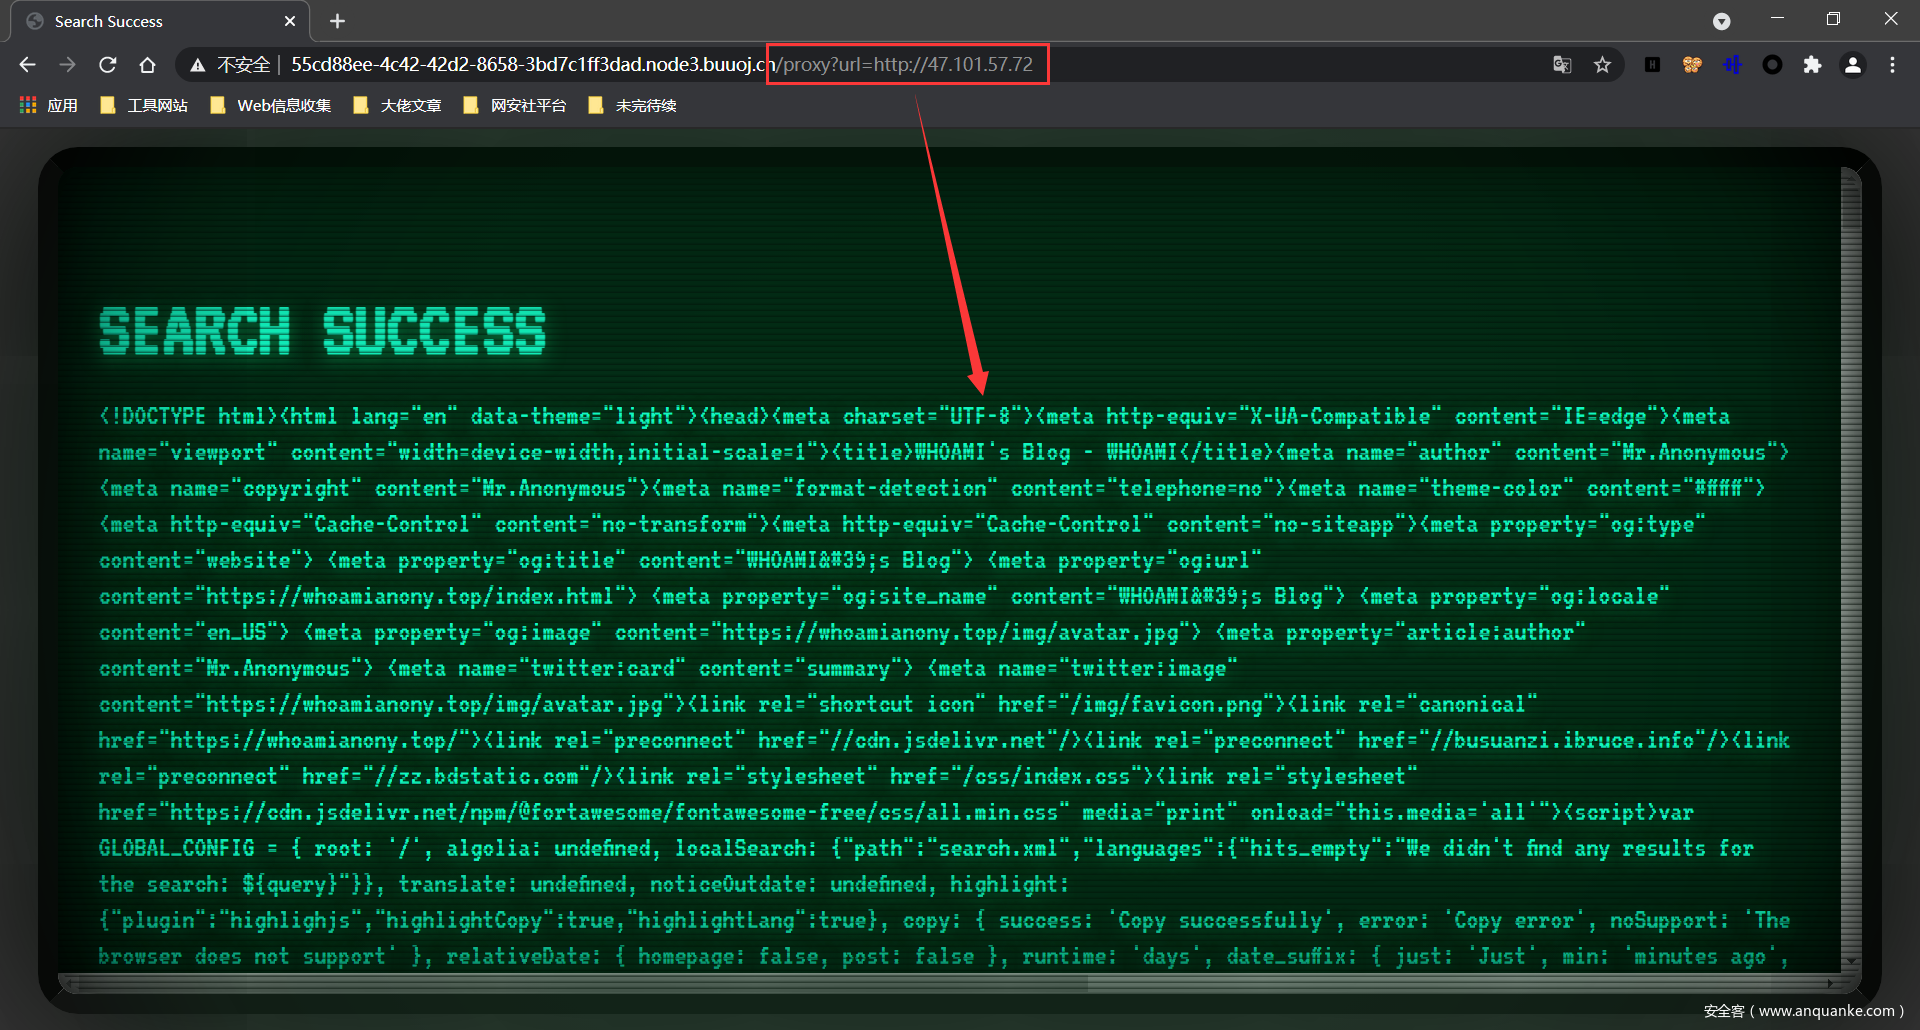1920x1030 pixels.
Task: Open the 工具网站 bookmark folder
Action: 145,105
